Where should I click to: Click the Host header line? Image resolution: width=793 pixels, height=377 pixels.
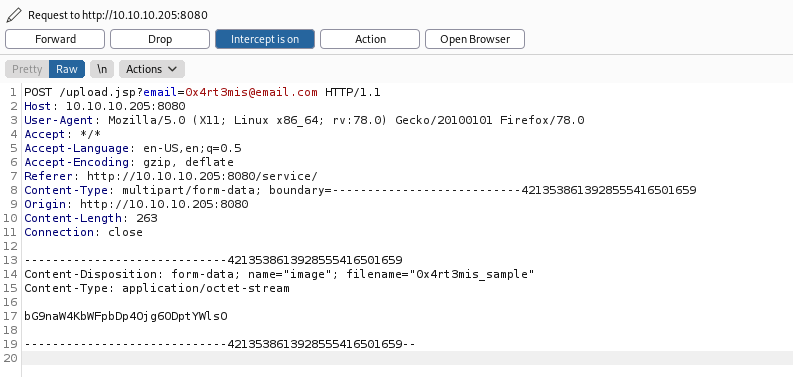click(105, 106)
